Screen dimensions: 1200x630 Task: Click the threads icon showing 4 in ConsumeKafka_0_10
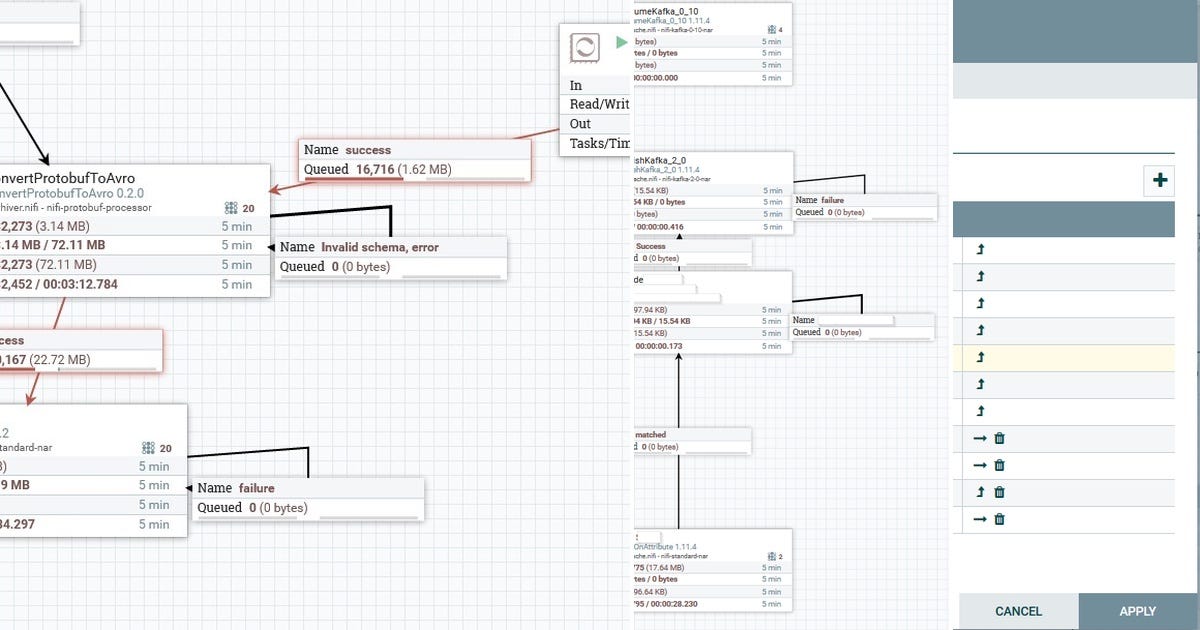771,30
